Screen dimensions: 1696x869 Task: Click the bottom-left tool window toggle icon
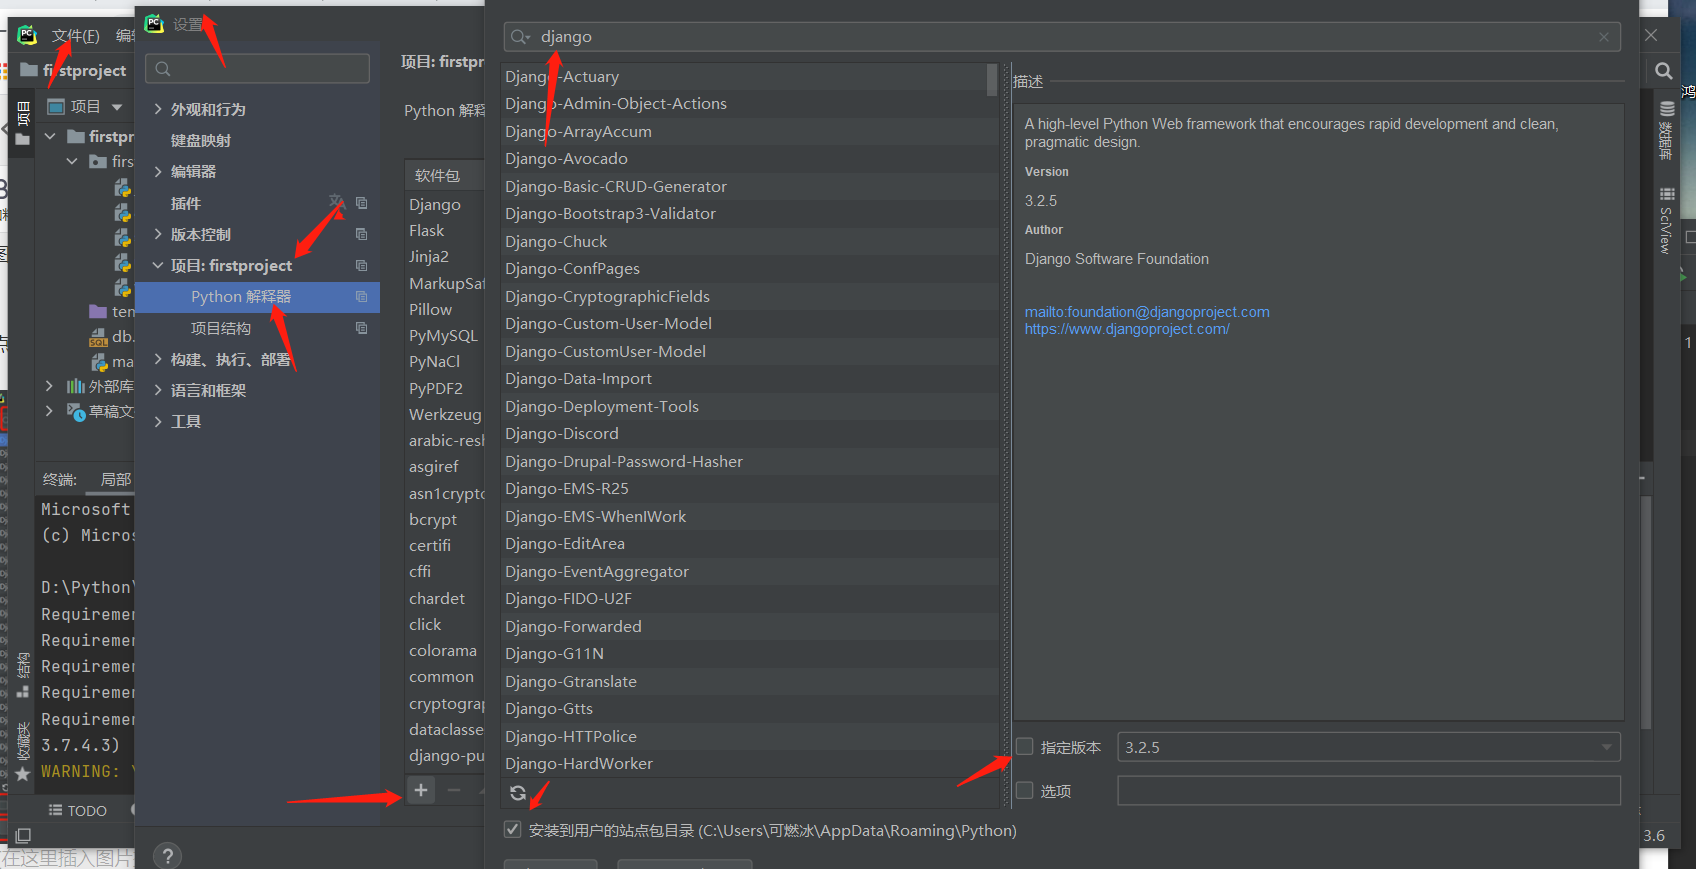tap(23, 835)
